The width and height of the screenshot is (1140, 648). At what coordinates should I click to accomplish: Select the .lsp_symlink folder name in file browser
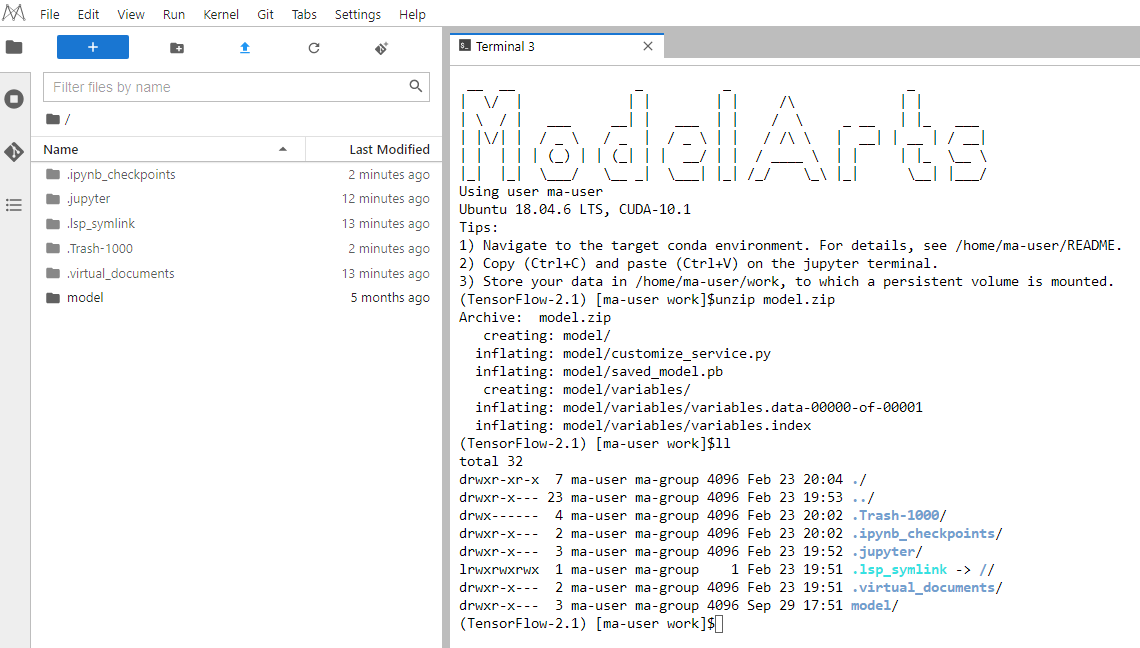(101, 223)
